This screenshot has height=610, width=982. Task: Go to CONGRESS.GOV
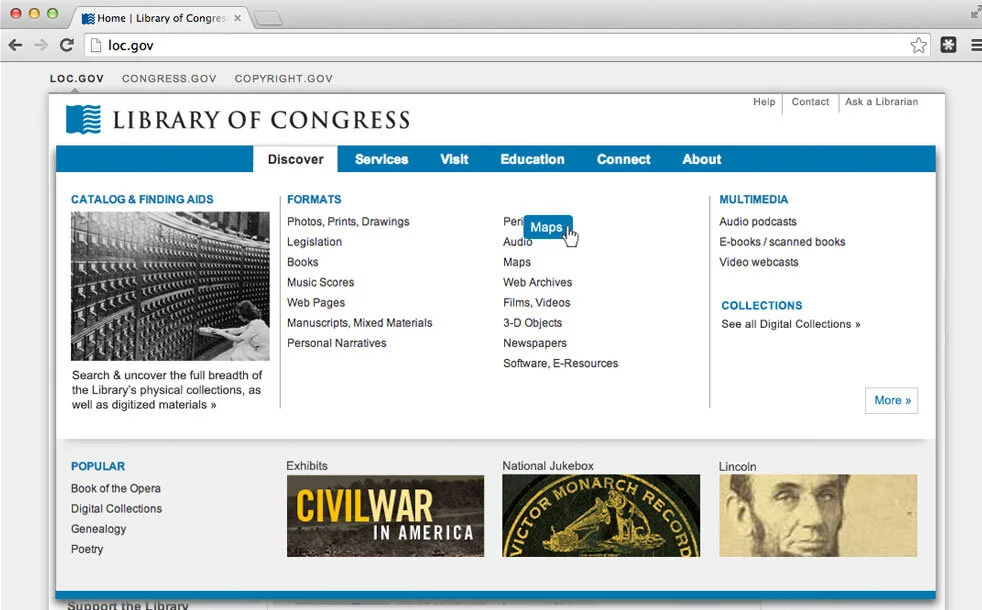169,78
